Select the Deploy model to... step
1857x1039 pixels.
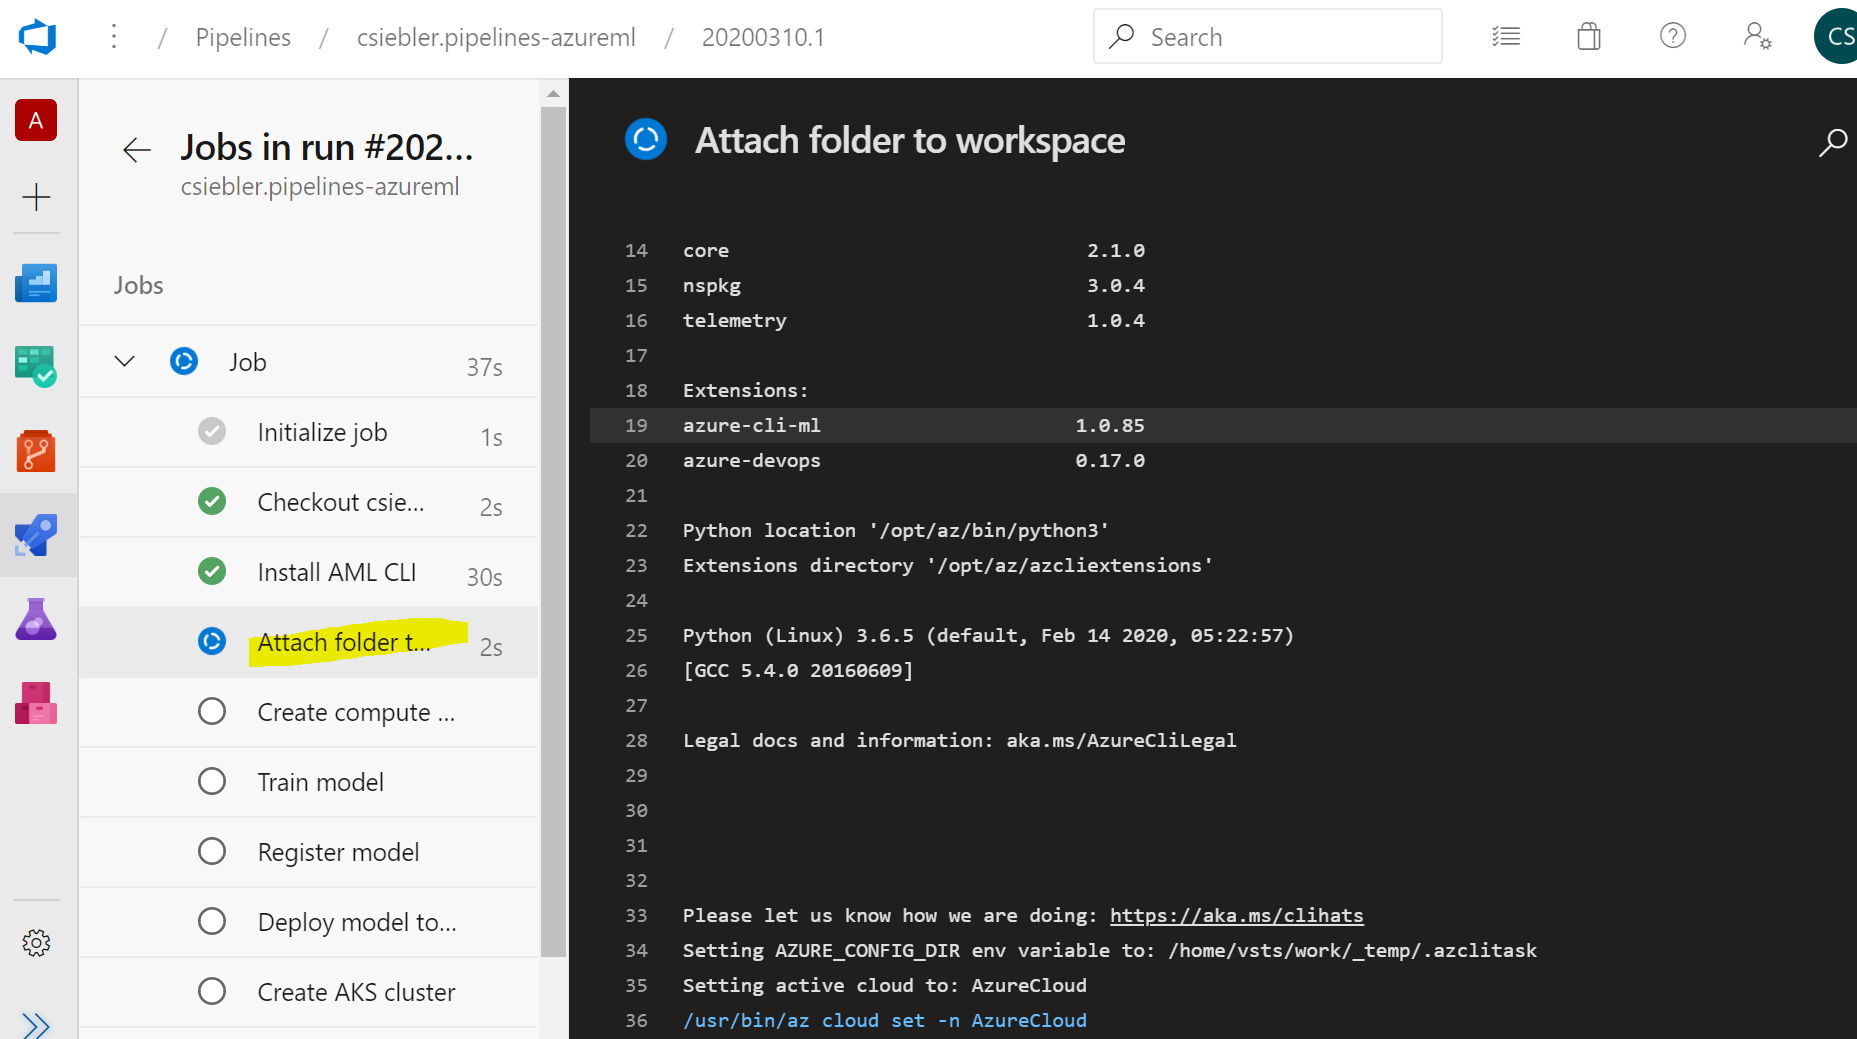309,922
